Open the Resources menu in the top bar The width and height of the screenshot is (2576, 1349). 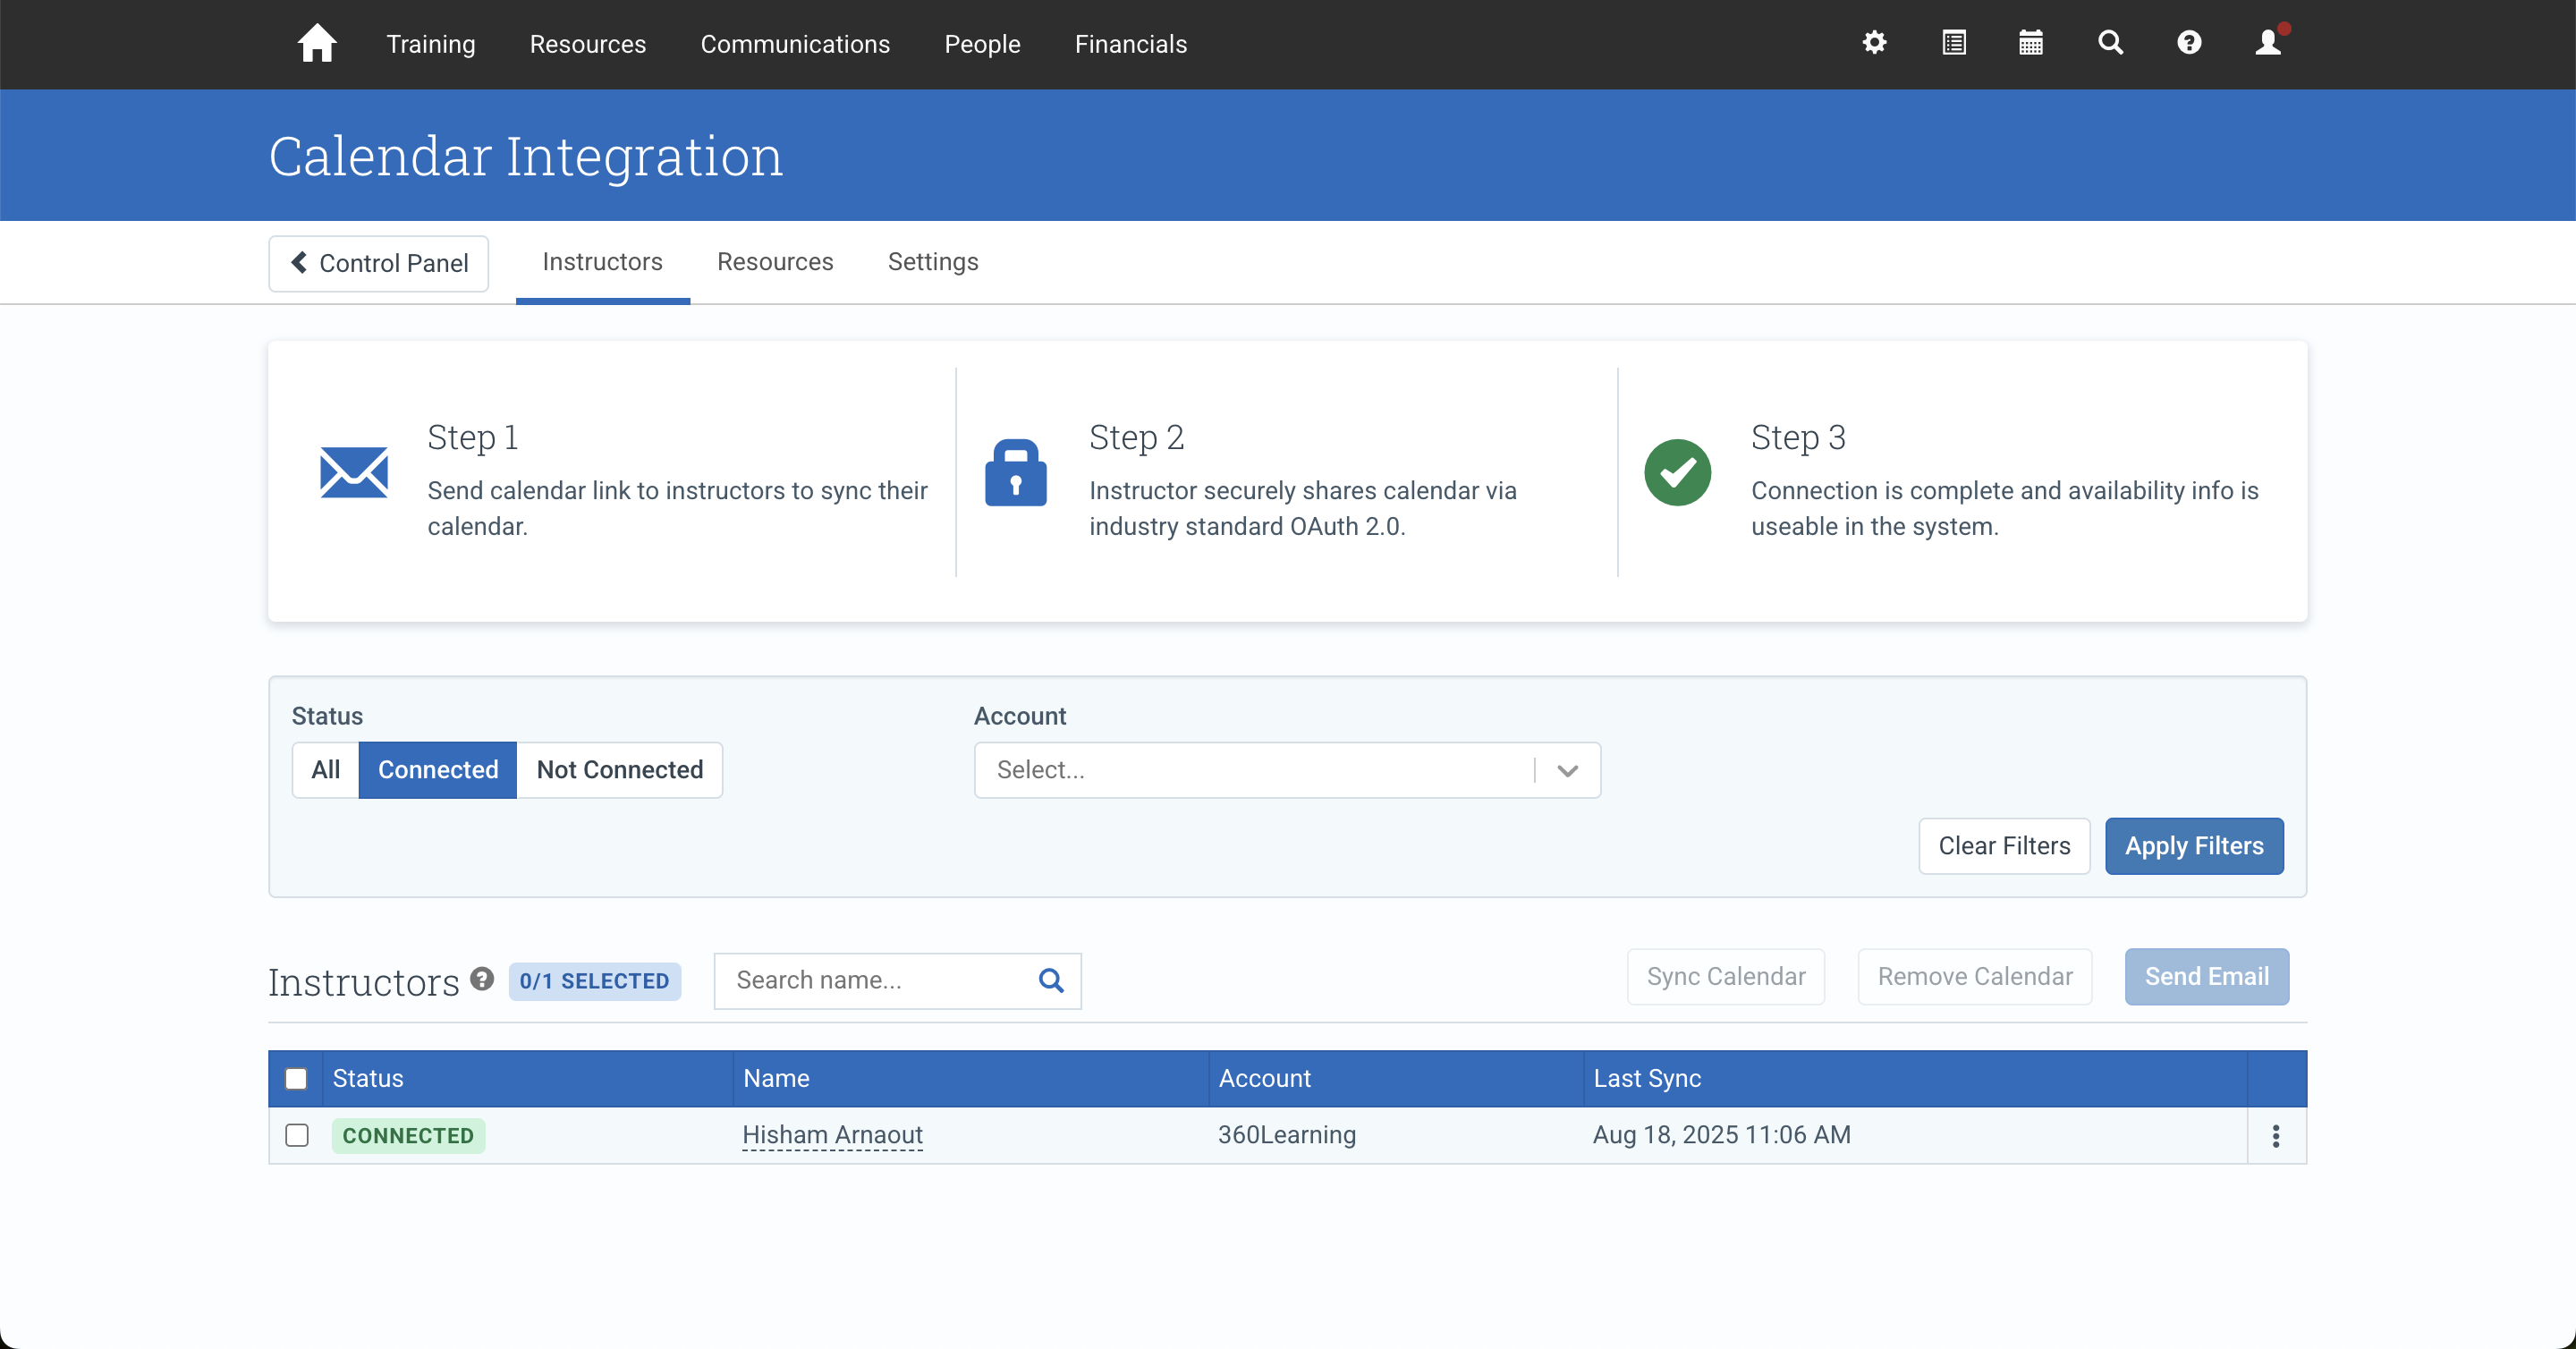(588, 44)
